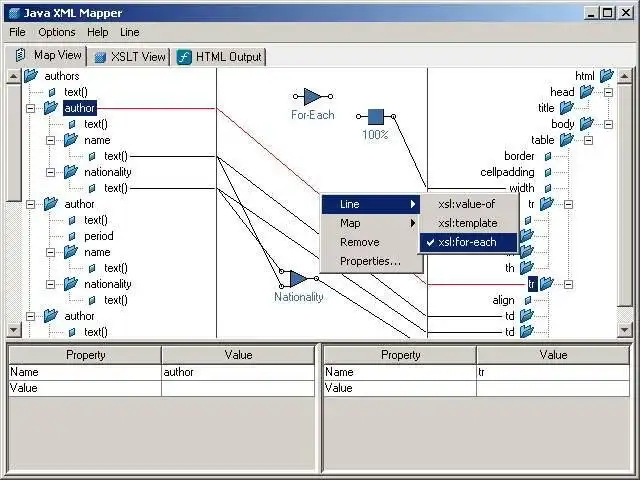Collapse the body node in target tree
This screenshot has width=640, height=480.
[608, 124]
